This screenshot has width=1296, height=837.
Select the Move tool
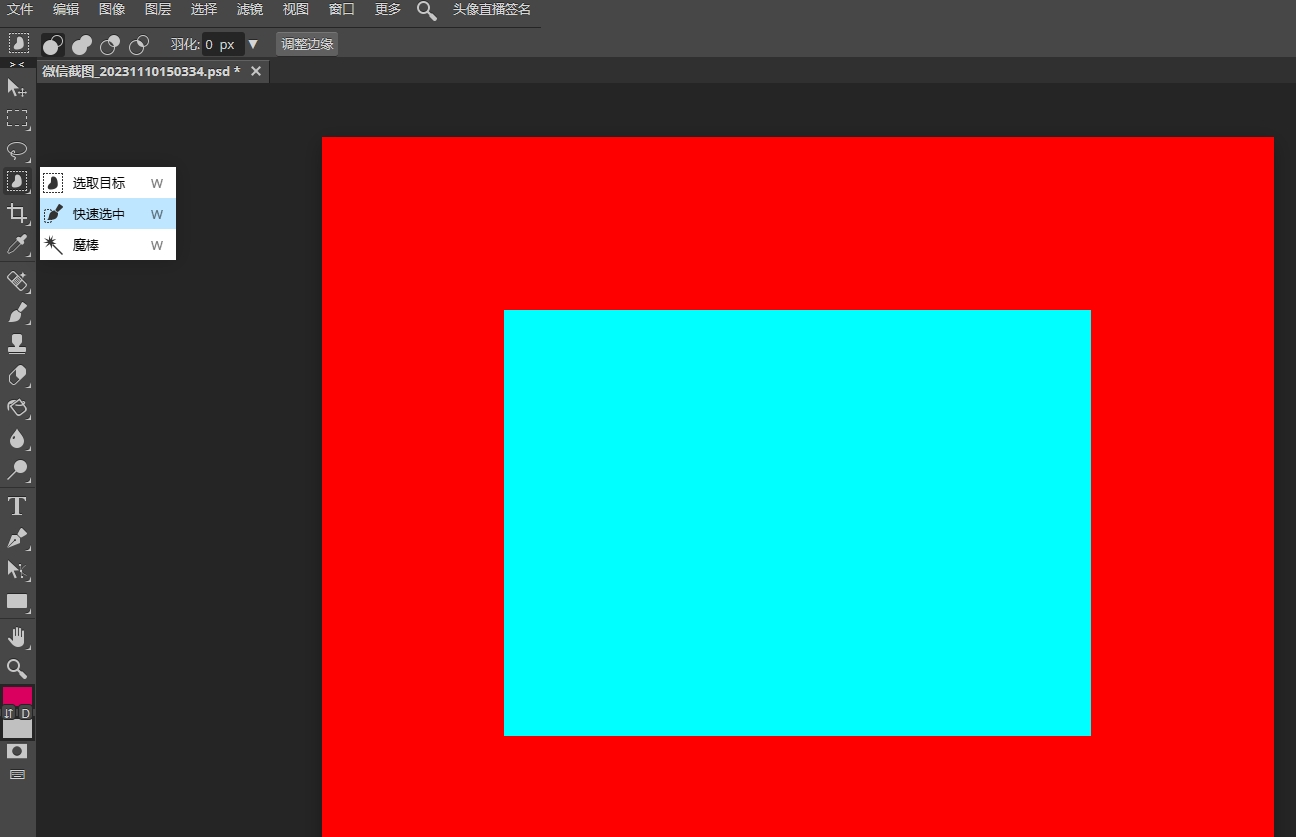coord(16,88)
